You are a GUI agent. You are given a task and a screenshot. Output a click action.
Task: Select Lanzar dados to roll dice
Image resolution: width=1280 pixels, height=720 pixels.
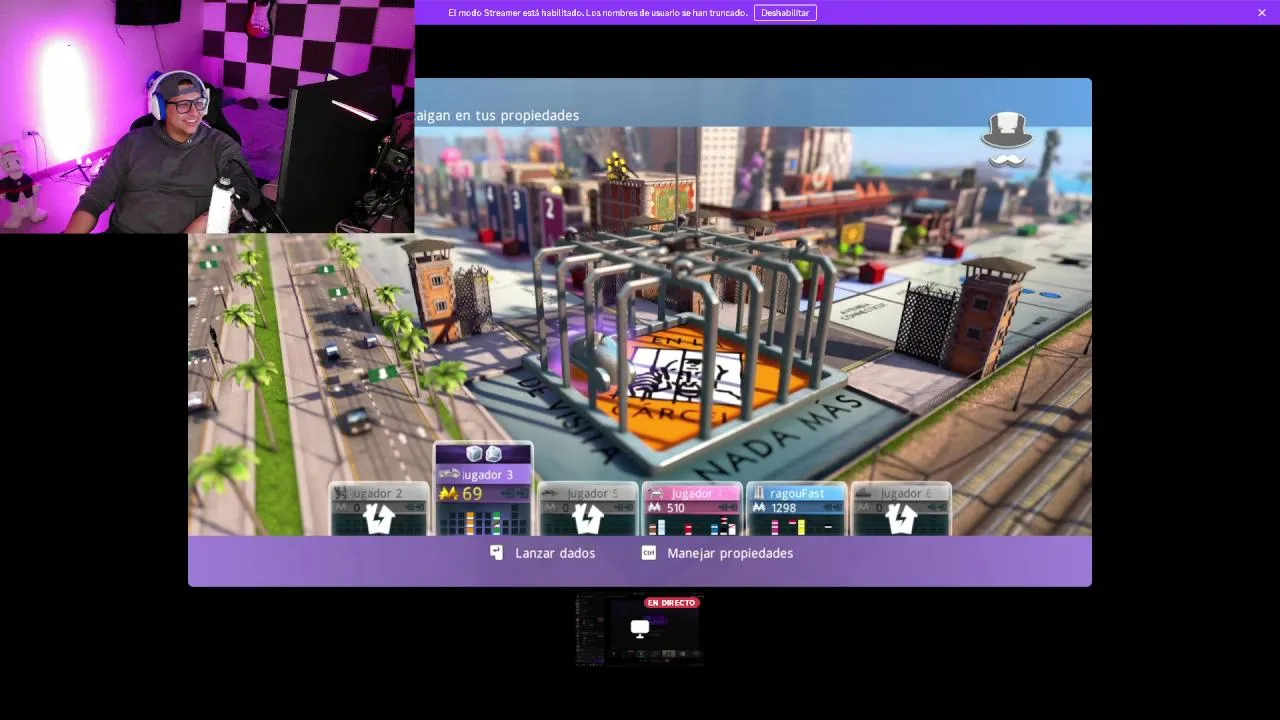pos(555,553)
